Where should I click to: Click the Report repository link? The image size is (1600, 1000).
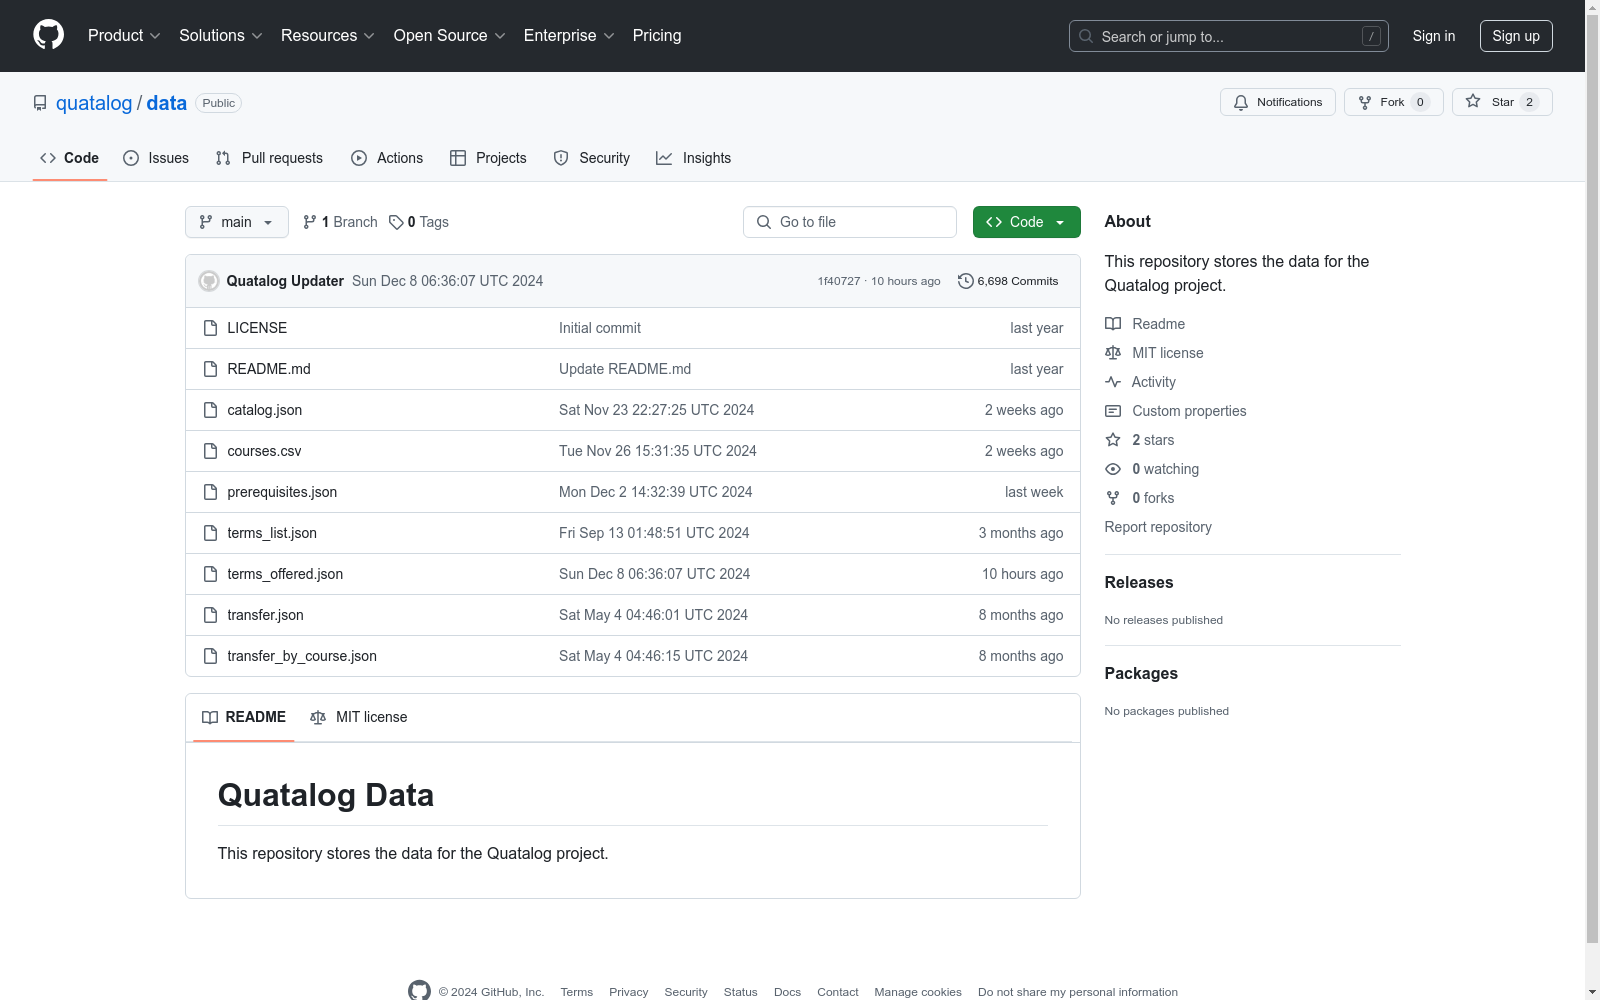tap(1158, 527)
